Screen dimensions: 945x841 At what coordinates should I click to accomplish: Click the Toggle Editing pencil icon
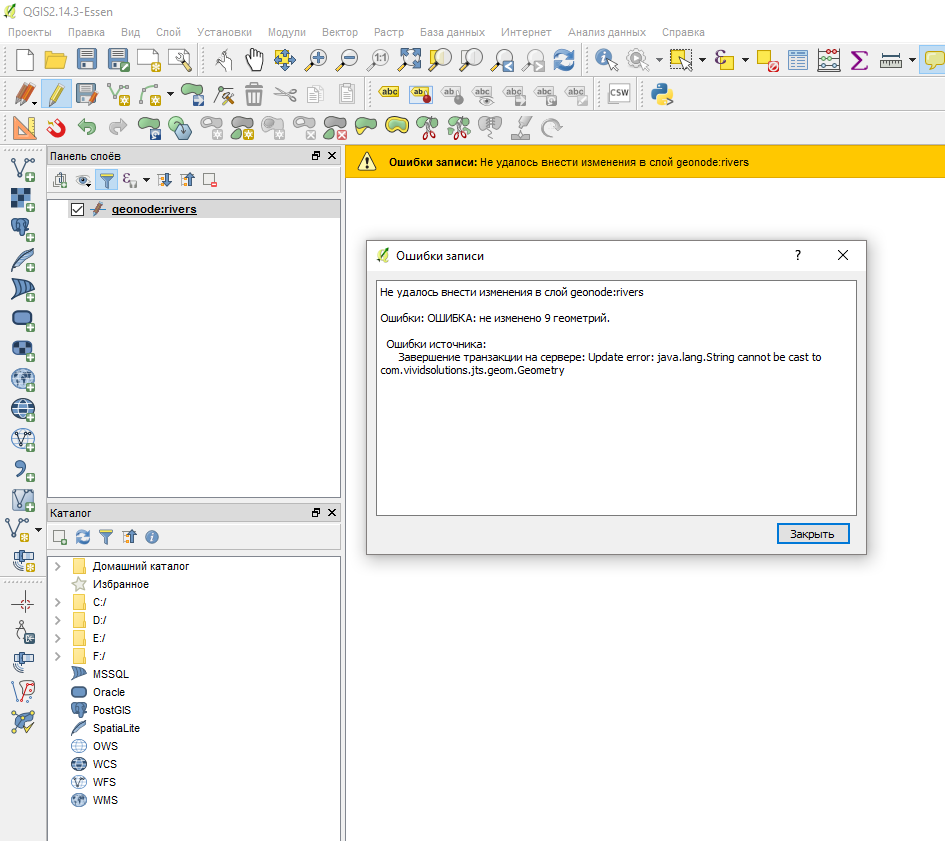tap(56, 95)
